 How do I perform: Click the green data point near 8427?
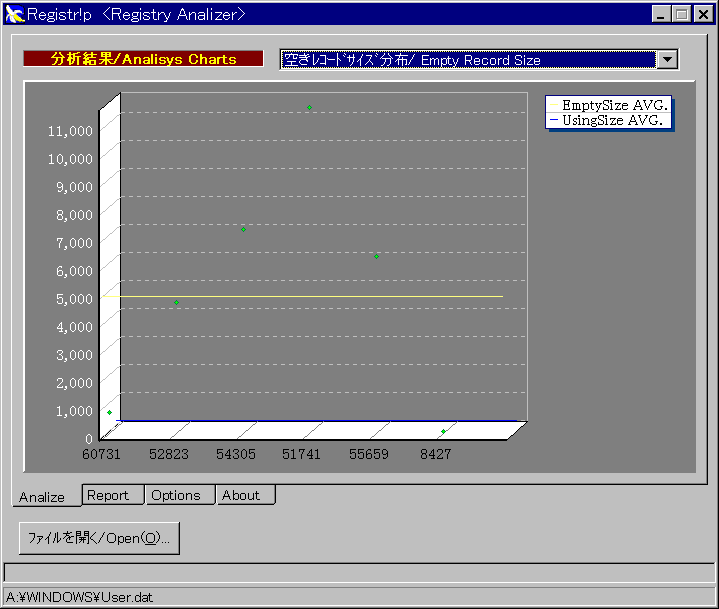[443, 432]
